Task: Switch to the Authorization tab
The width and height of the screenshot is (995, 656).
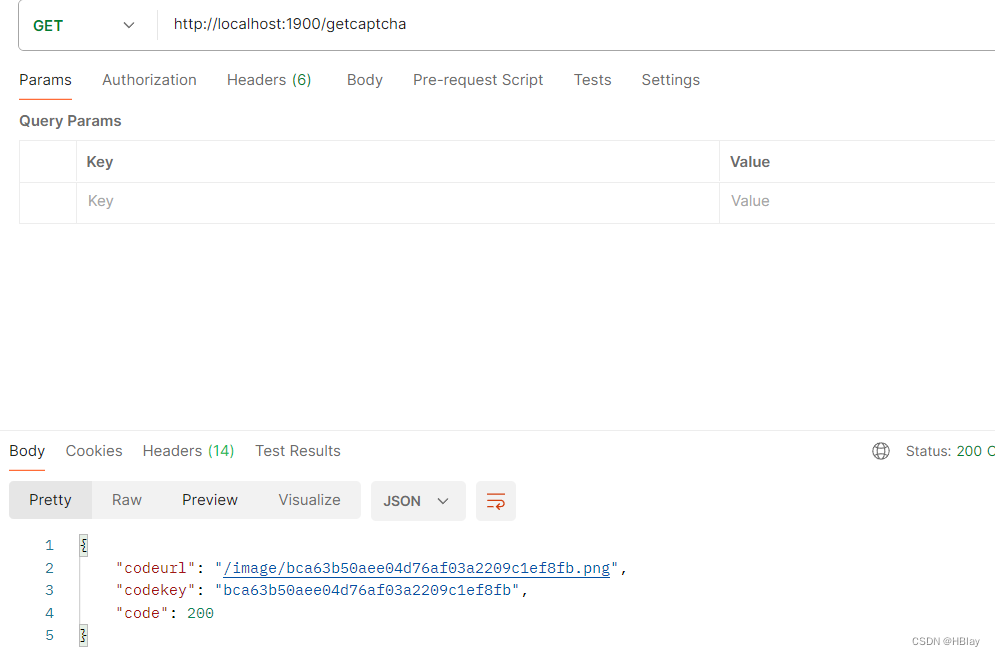Action: click(149, 80)
